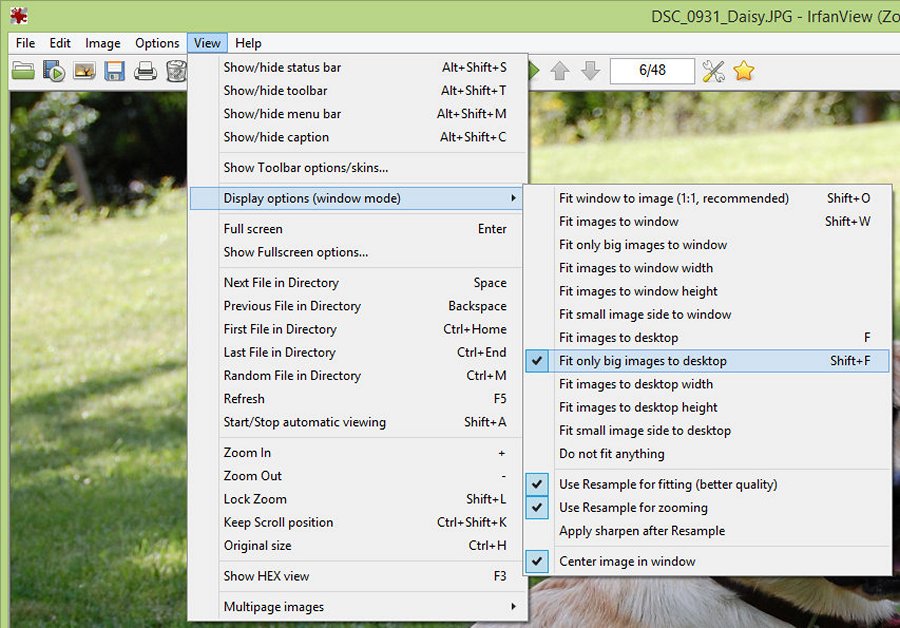Choose Show/hide toolbar

click(356, 91)
